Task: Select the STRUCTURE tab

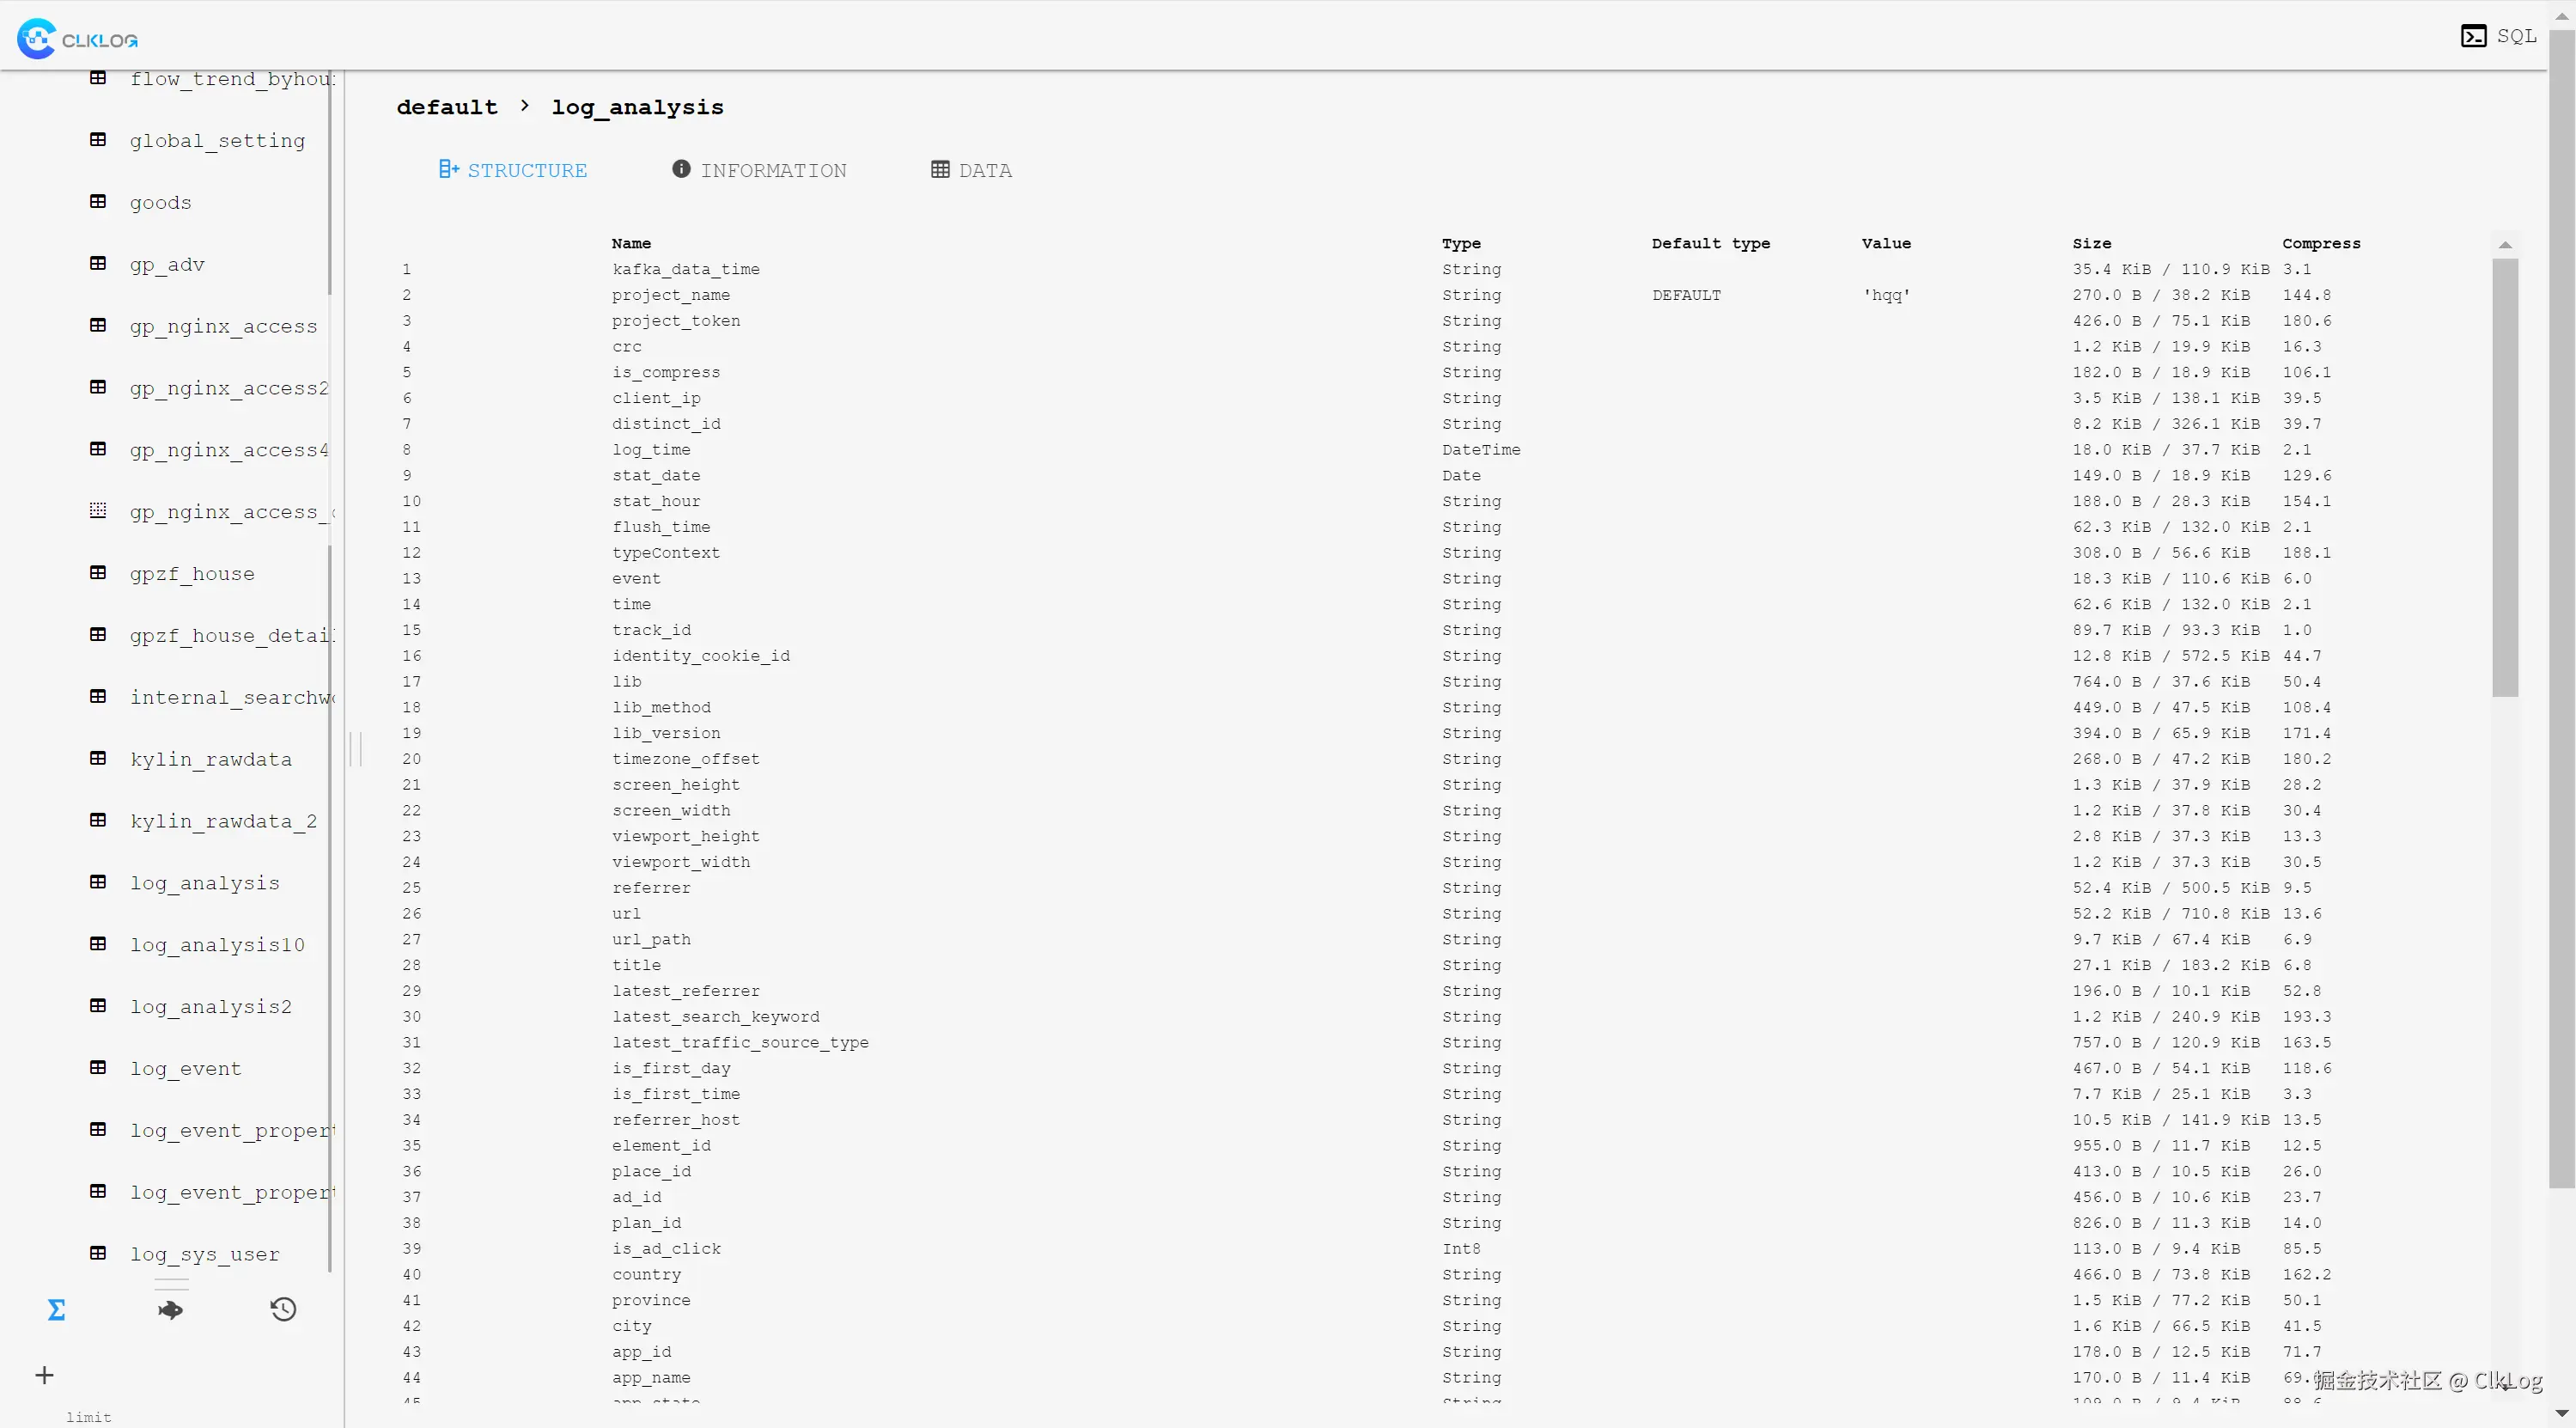Action: tap(513, 170)
